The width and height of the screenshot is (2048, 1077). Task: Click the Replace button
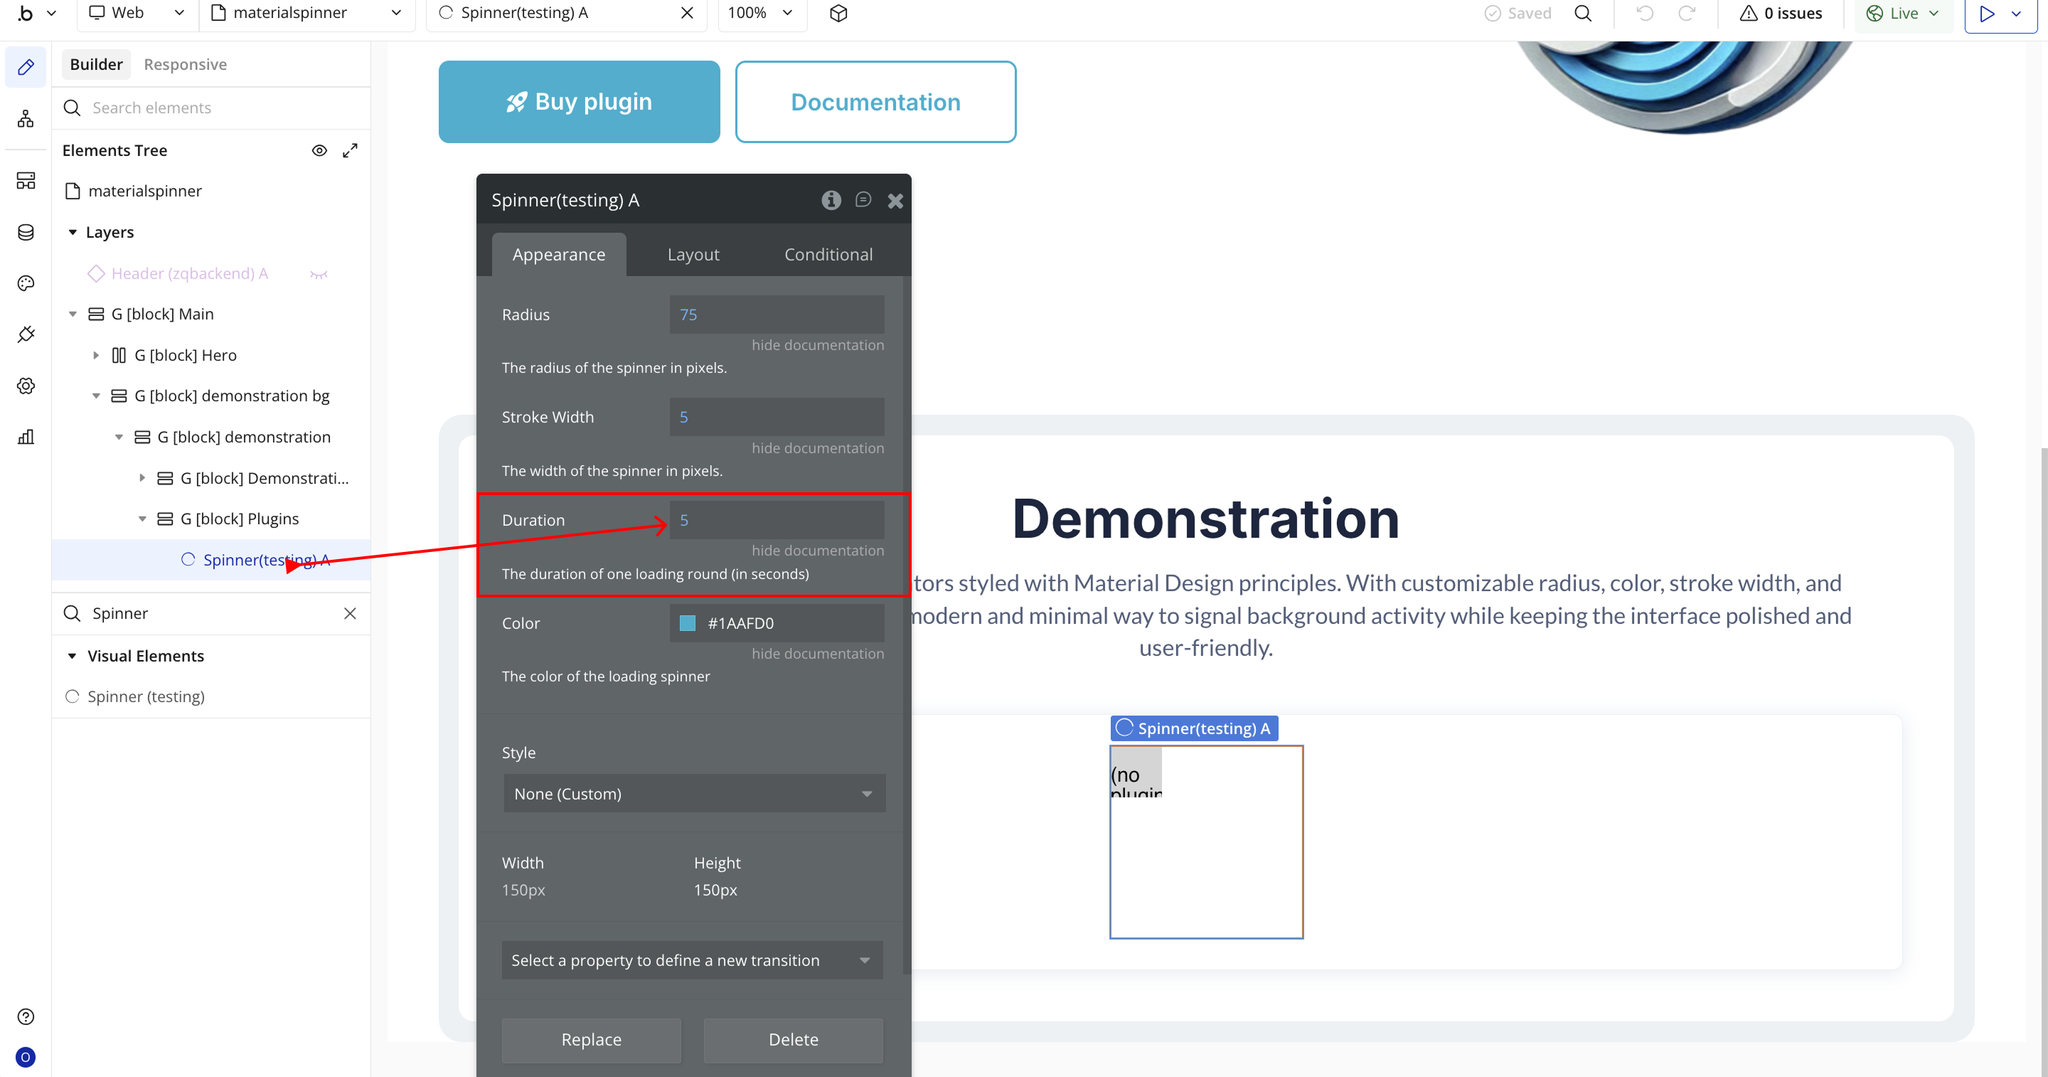[x=591, y=1040]
